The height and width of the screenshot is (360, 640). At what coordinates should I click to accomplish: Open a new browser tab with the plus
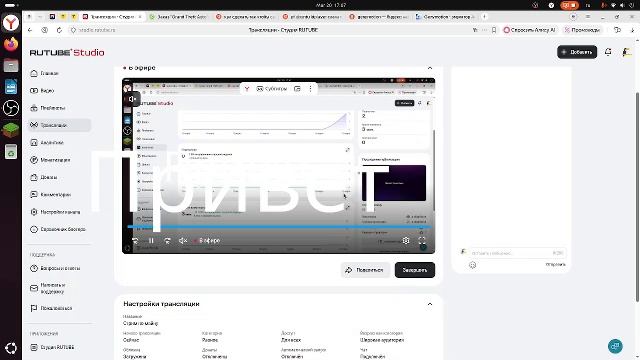484,17
